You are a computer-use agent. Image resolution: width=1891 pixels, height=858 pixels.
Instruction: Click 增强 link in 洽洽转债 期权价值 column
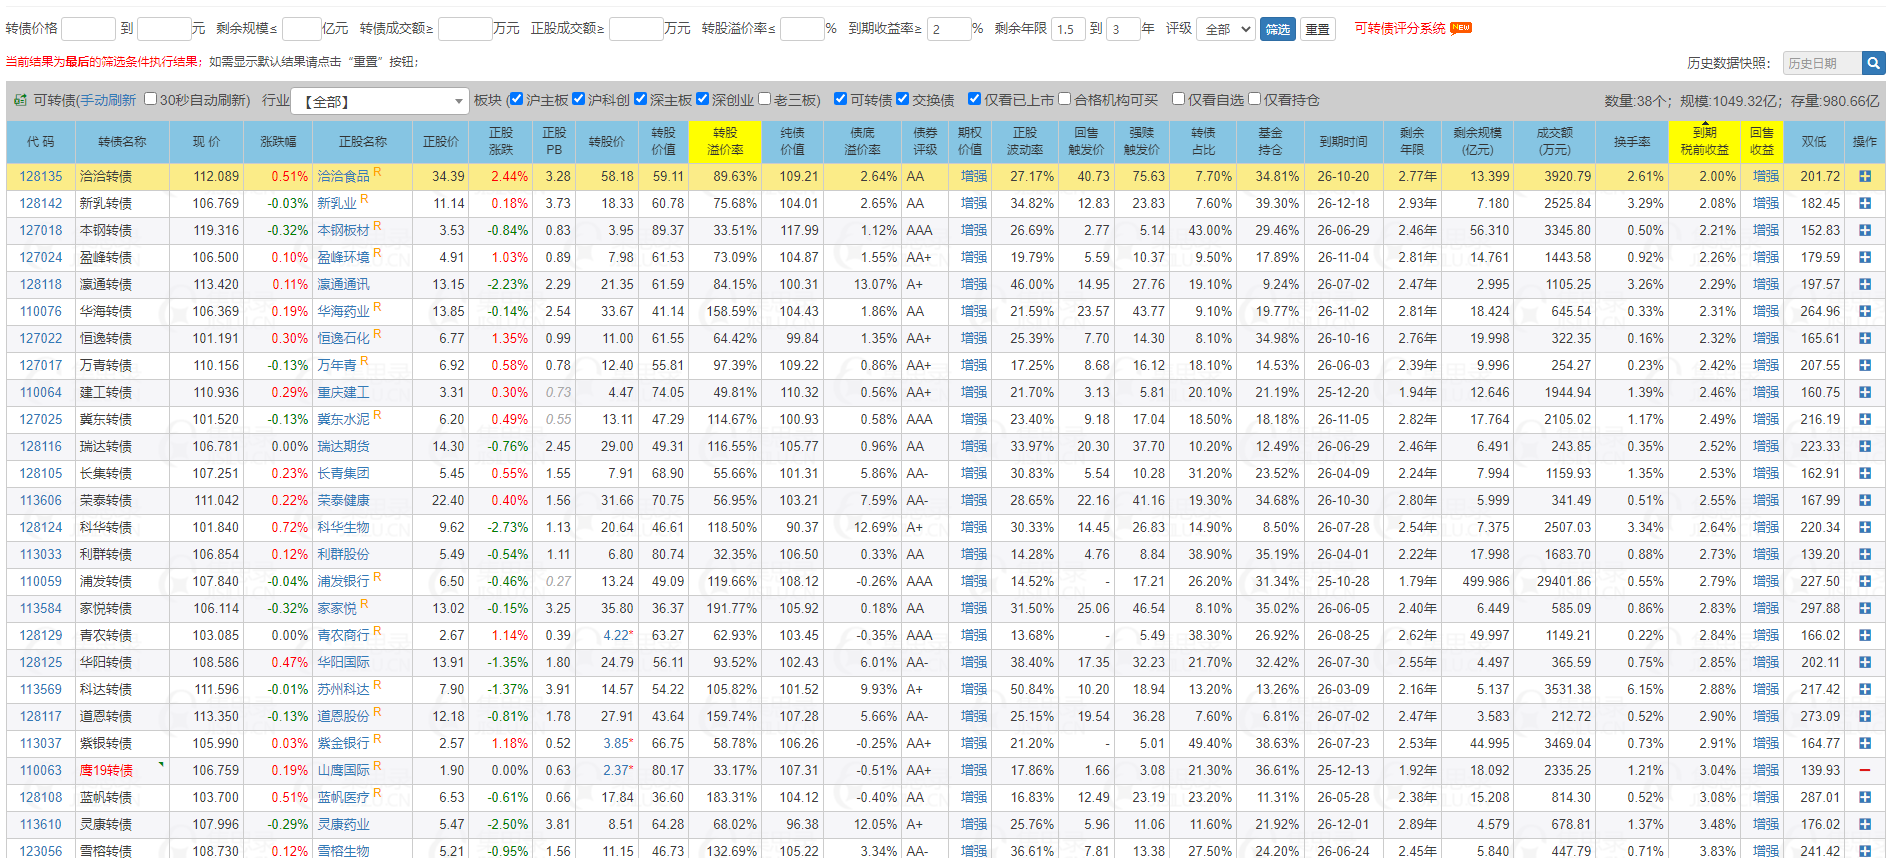pyautogui.click(x=973, y=176)
